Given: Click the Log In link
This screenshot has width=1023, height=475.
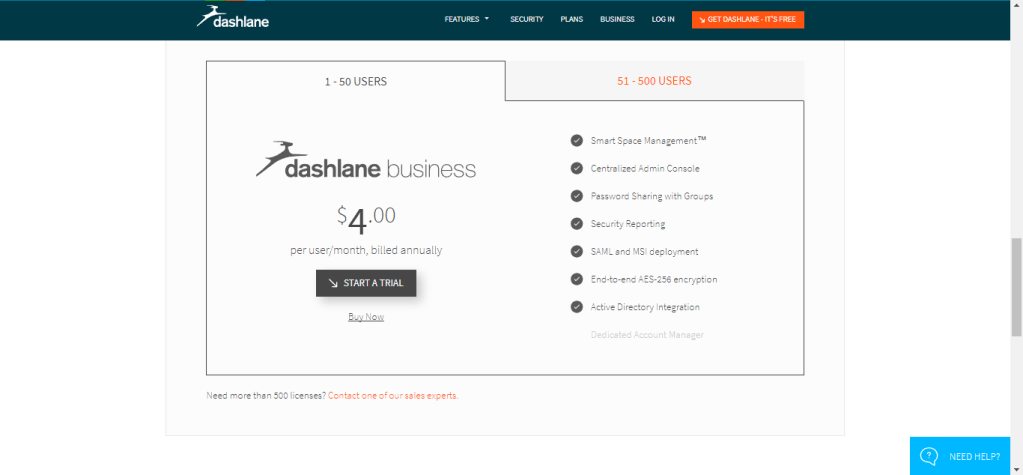Looking at the screenshot, I should tap(663, 20).
